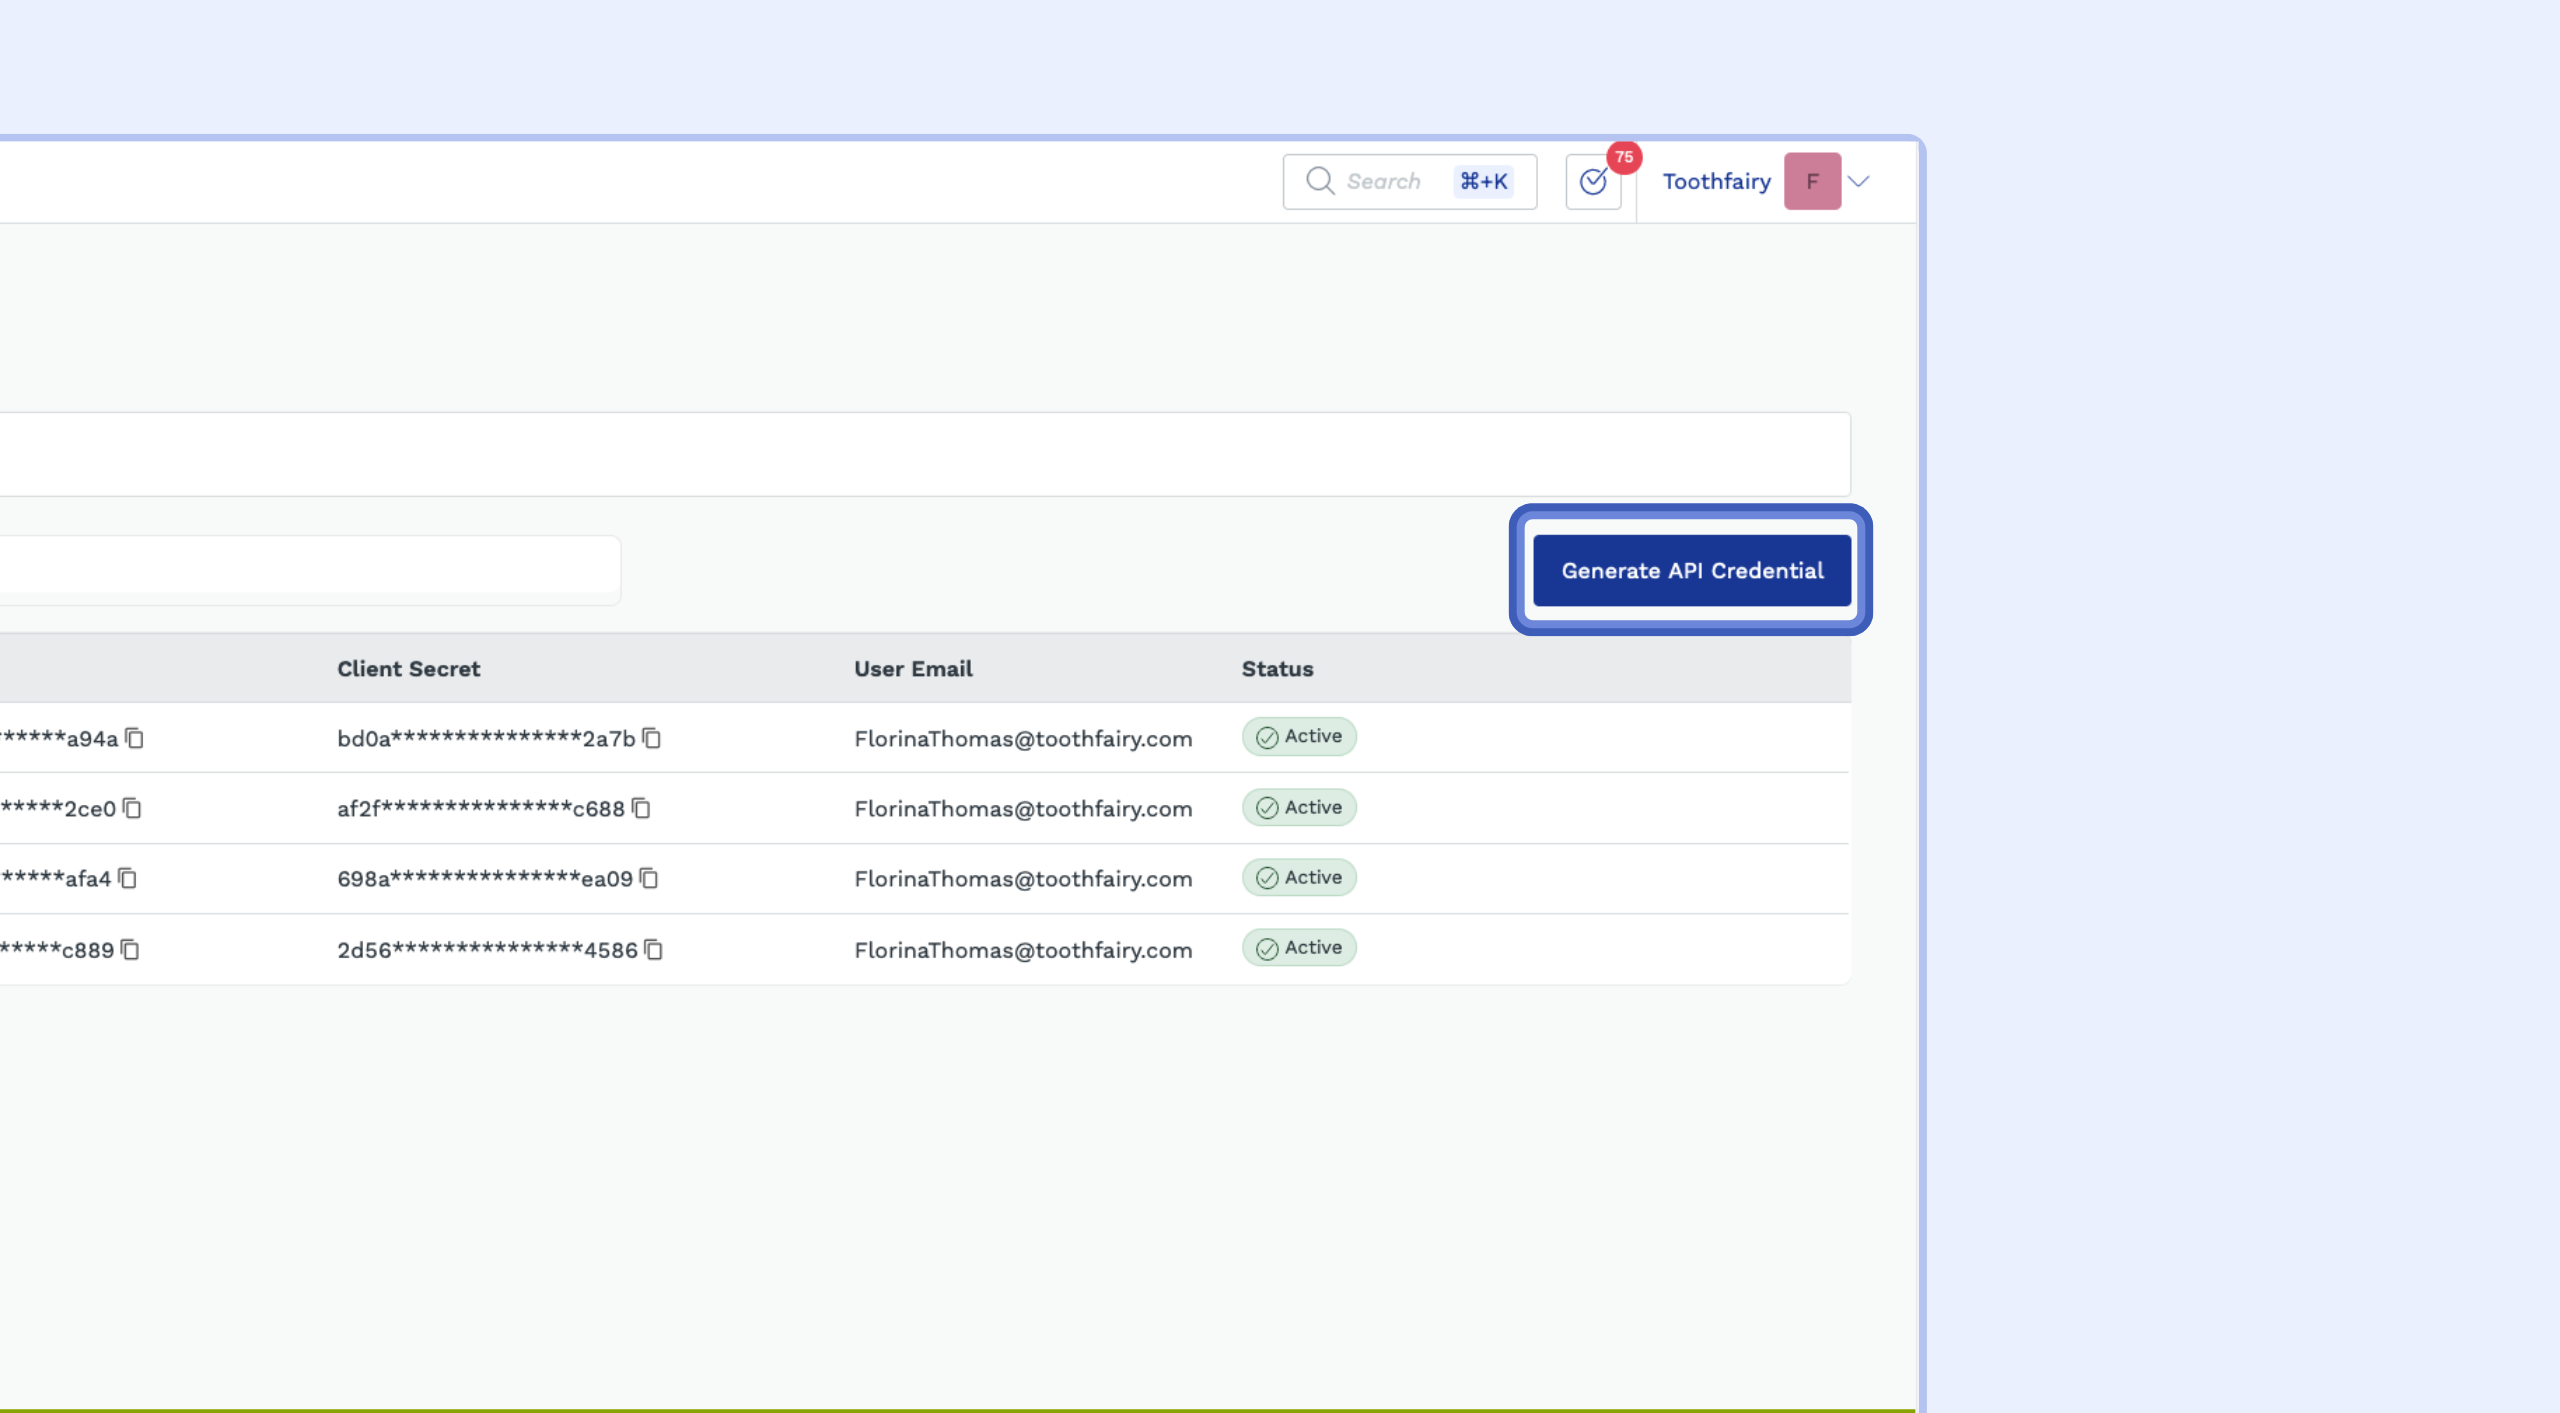This screenshot has width=2560, height=1413.
Task: Copy client ID ending in a94a
Action: (135, 738)
